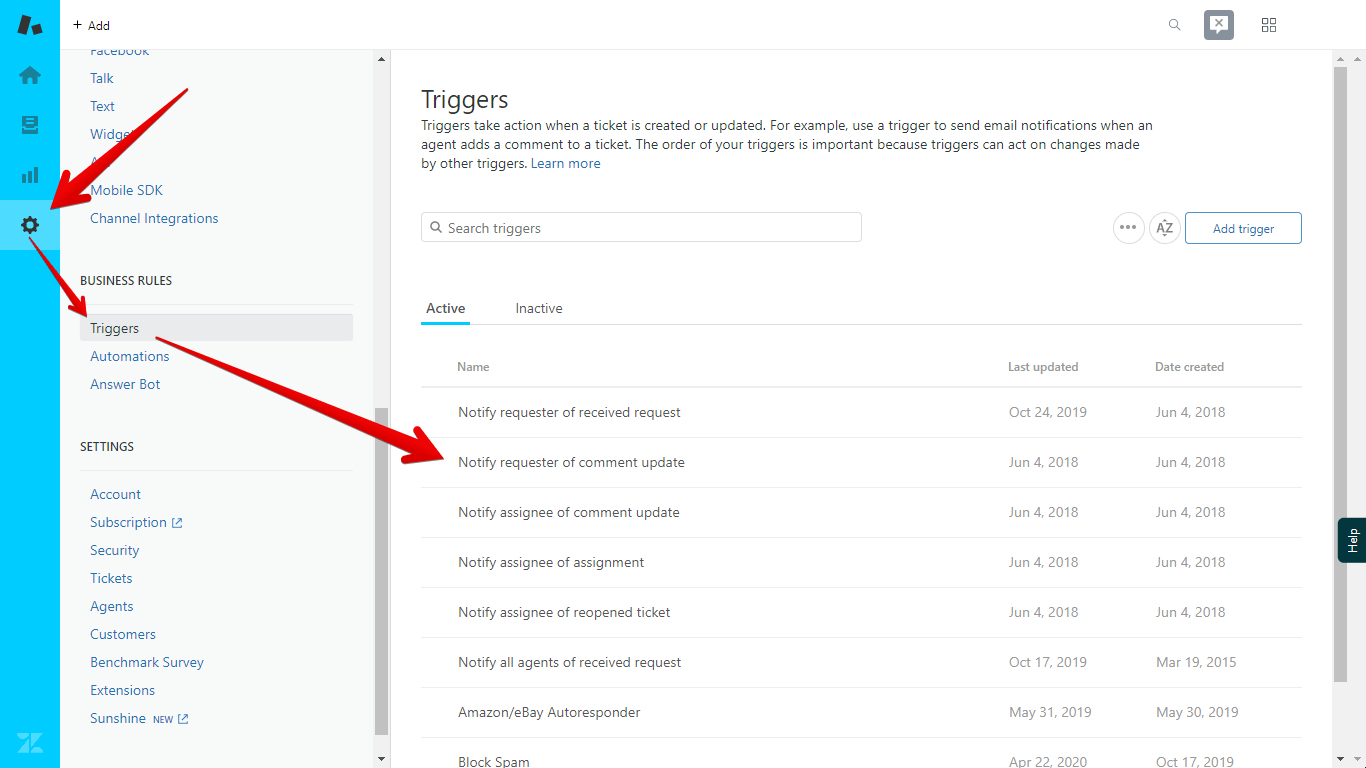Open the conversations app icon in the header
Image resolution: width=1366 pixels, height=768 pixels.
point(1218,24)
